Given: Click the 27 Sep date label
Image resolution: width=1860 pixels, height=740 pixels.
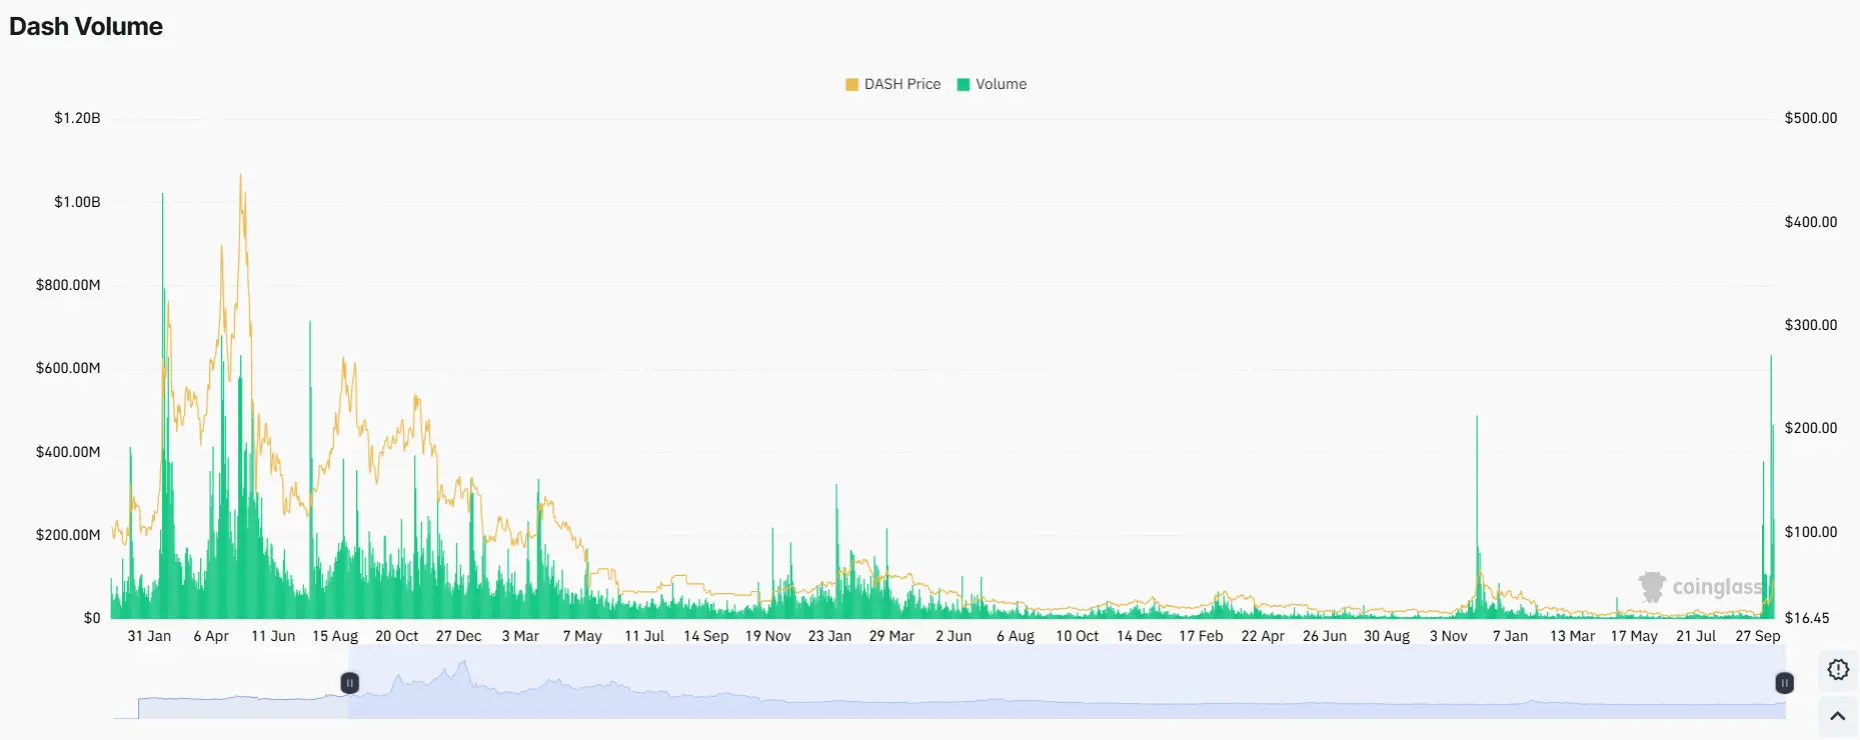Looking at the screenshot, I should [x=1757, y=636].
